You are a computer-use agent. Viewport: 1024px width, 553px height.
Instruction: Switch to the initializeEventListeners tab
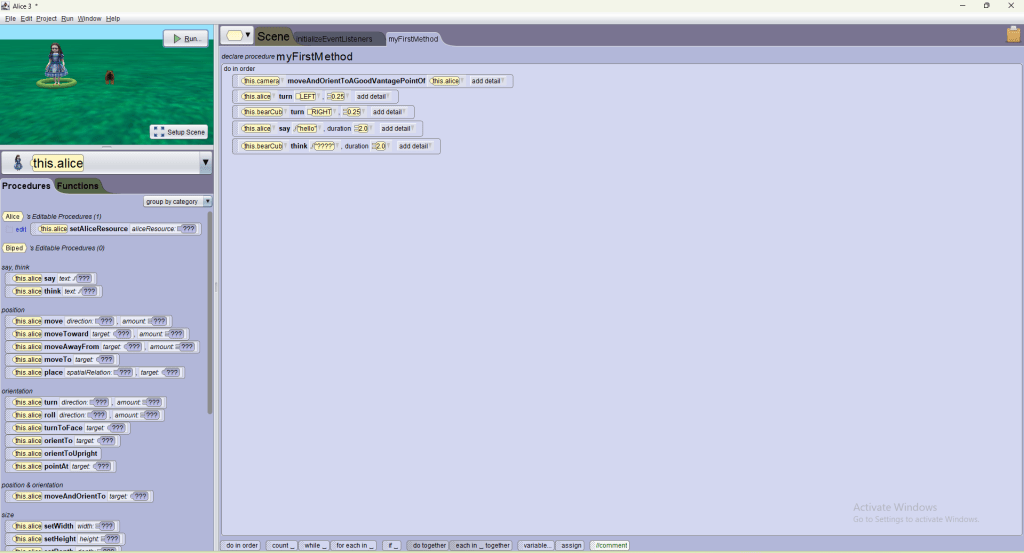(x=334, y=39)
